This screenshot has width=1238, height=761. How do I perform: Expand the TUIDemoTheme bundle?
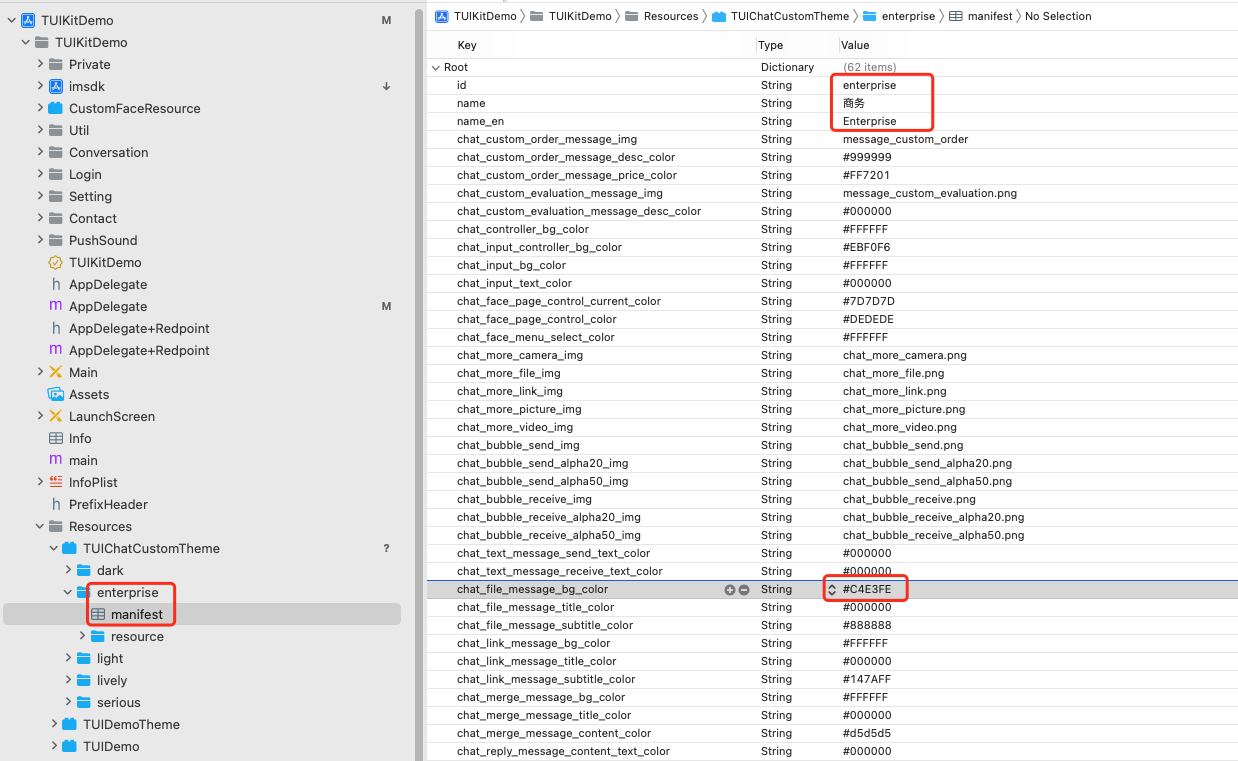tap(54, 724)
